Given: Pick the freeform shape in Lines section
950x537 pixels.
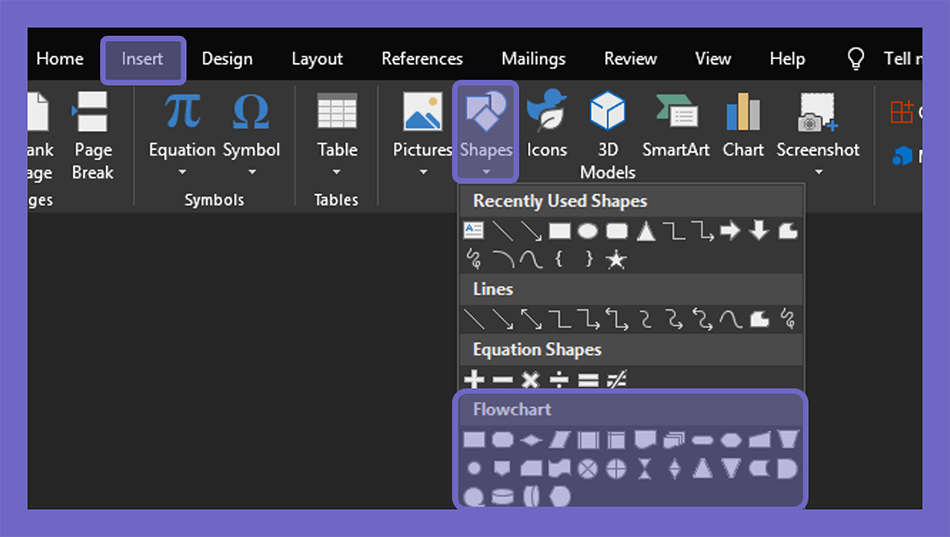Looking at the screenshot, I should 759,319.
